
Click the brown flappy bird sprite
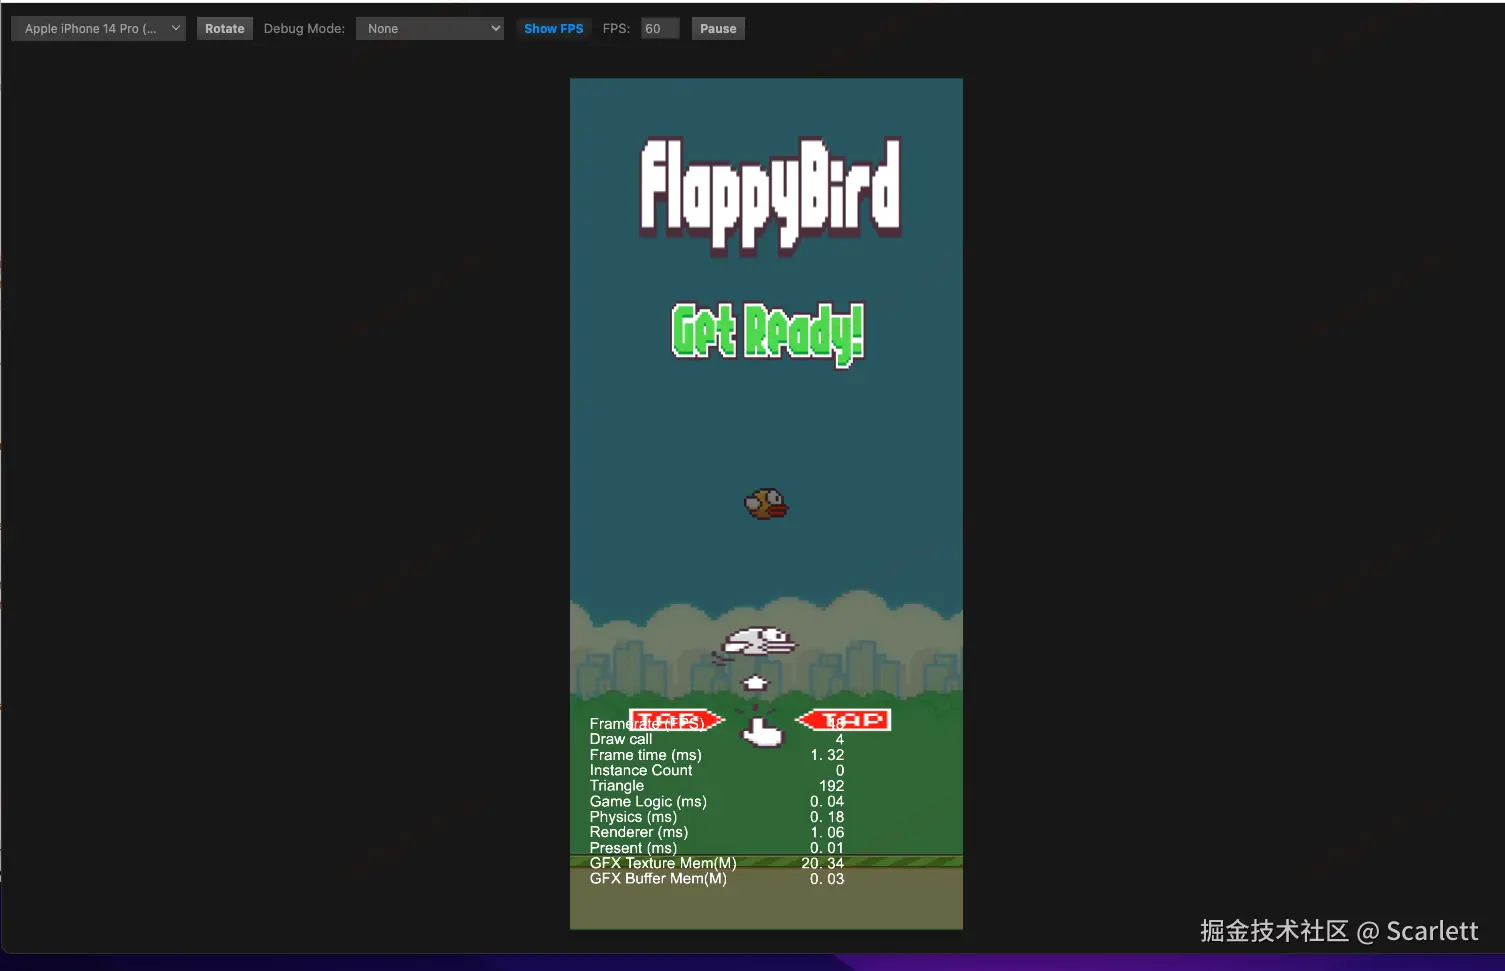point(766,504)
